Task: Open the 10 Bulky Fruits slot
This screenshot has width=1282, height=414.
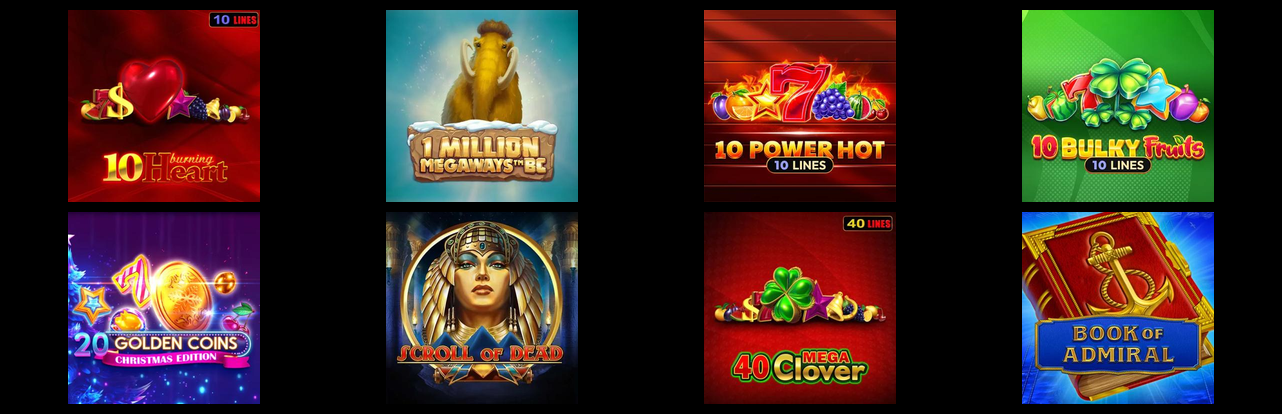Action: (x=1118, y=106)
